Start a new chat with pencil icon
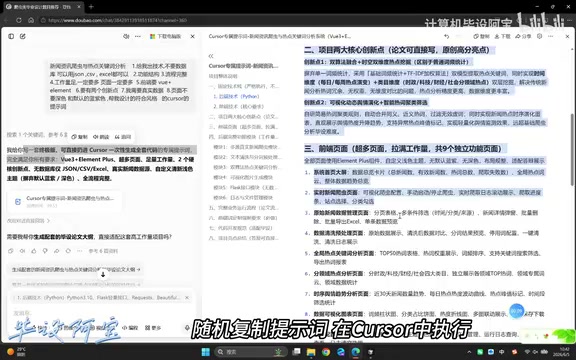Image resolution: width=576 pixels, height=360 pixels. click(x=23, y=36)
